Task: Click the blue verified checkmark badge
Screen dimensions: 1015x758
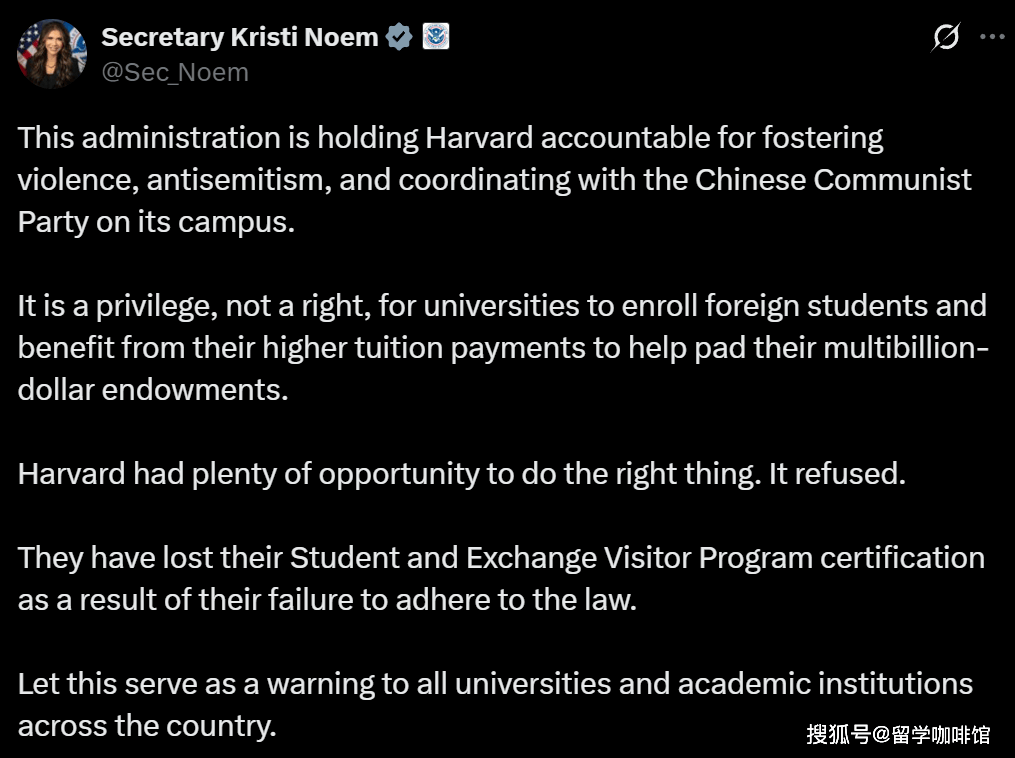Action: pos(399,38)
